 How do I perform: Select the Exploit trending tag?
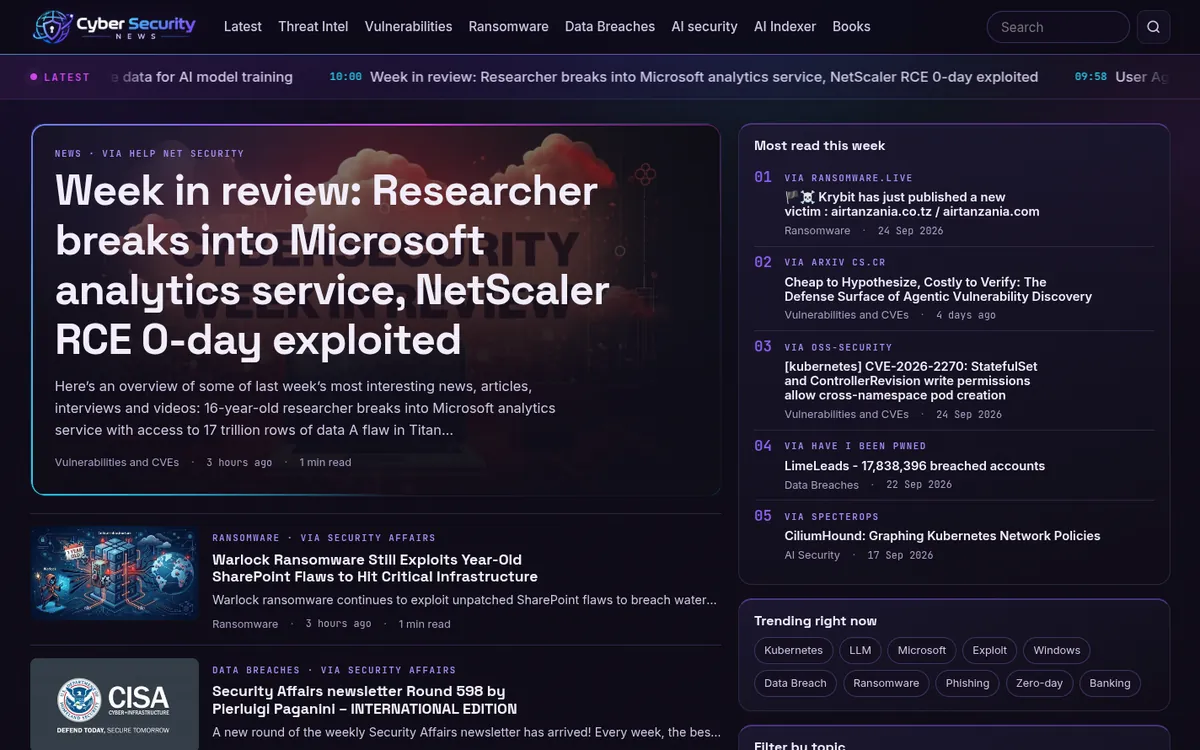(990, 650)
